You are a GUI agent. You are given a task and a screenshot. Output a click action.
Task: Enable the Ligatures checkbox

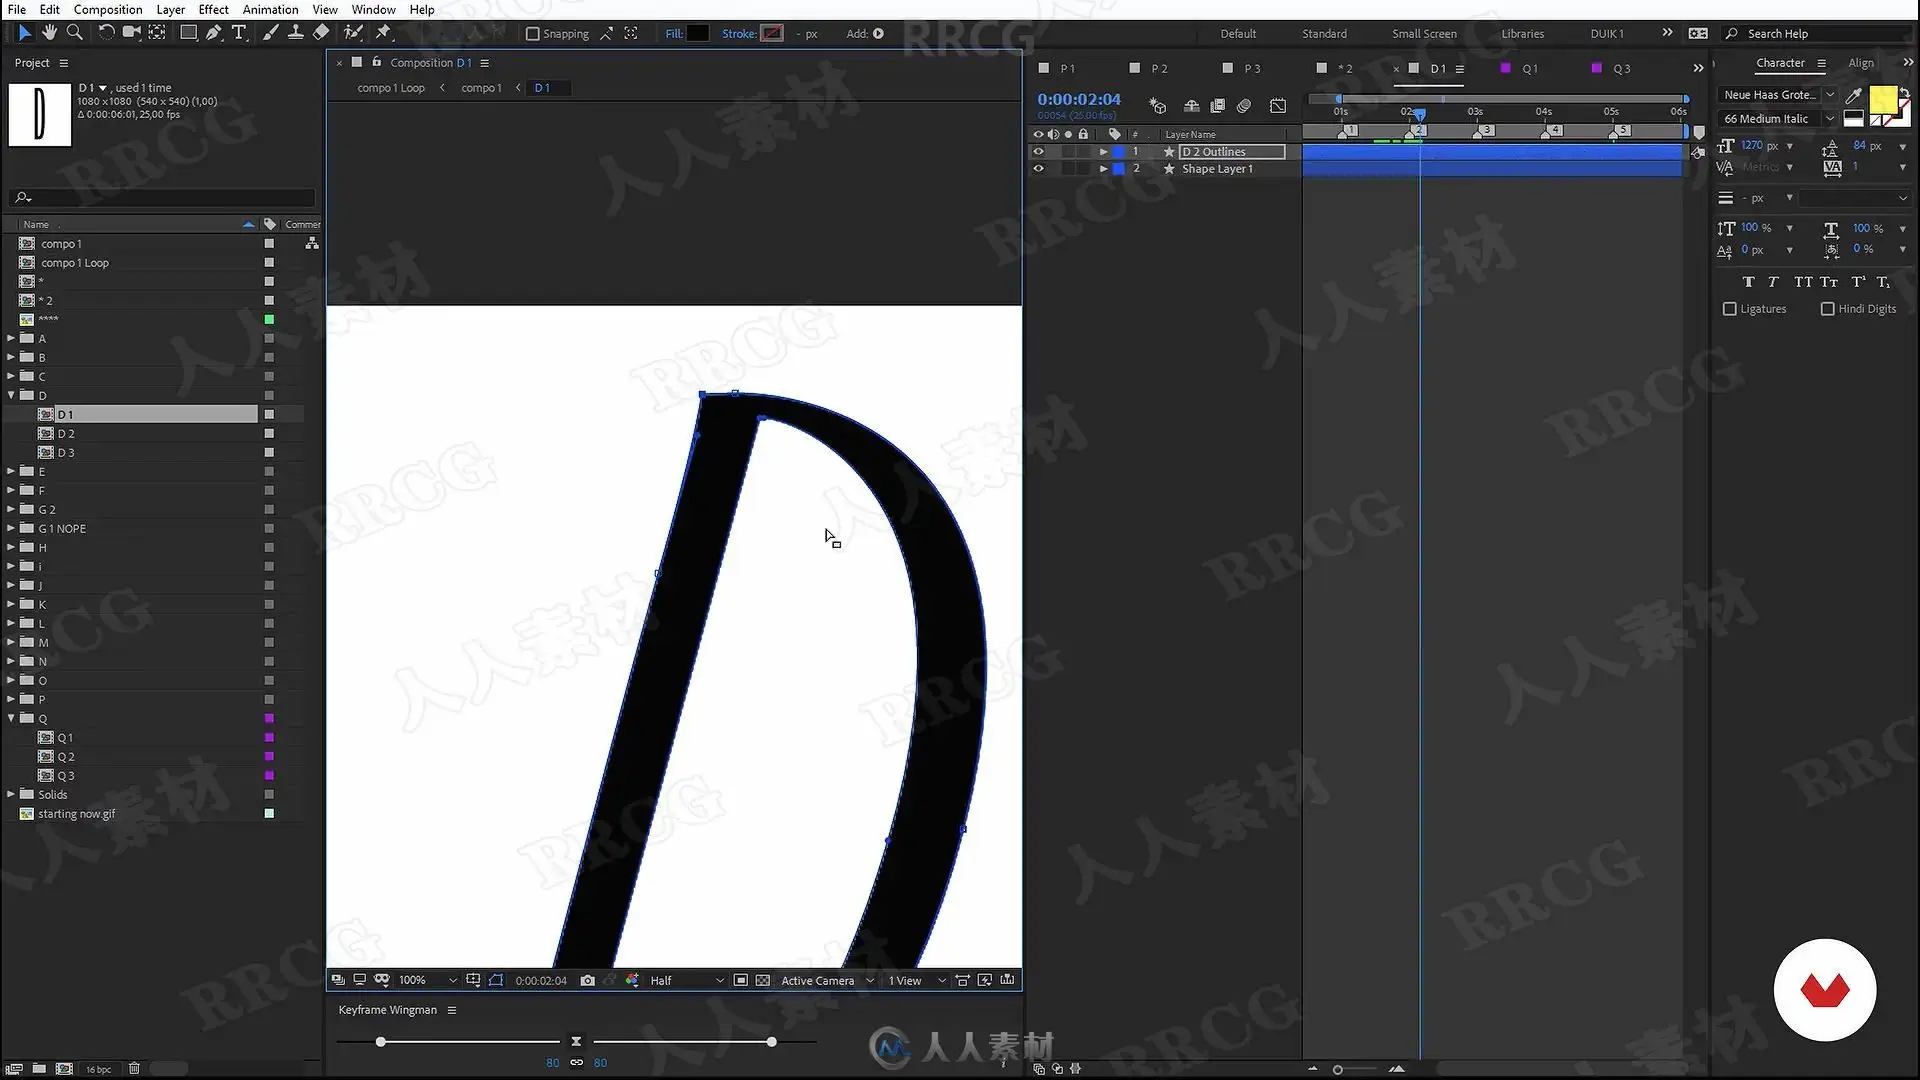[x=1730, y=309]
